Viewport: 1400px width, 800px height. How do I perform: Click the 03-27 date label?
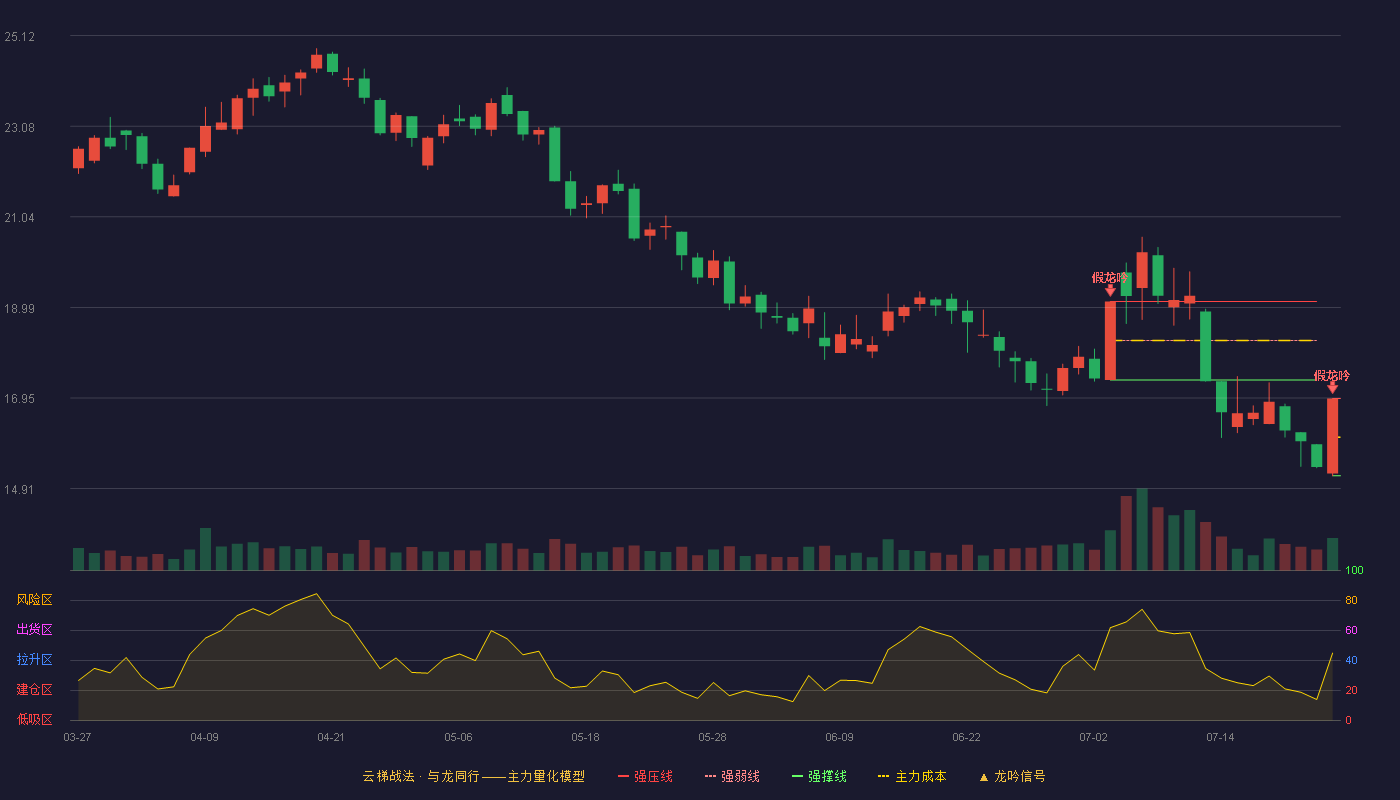[77, 737]
